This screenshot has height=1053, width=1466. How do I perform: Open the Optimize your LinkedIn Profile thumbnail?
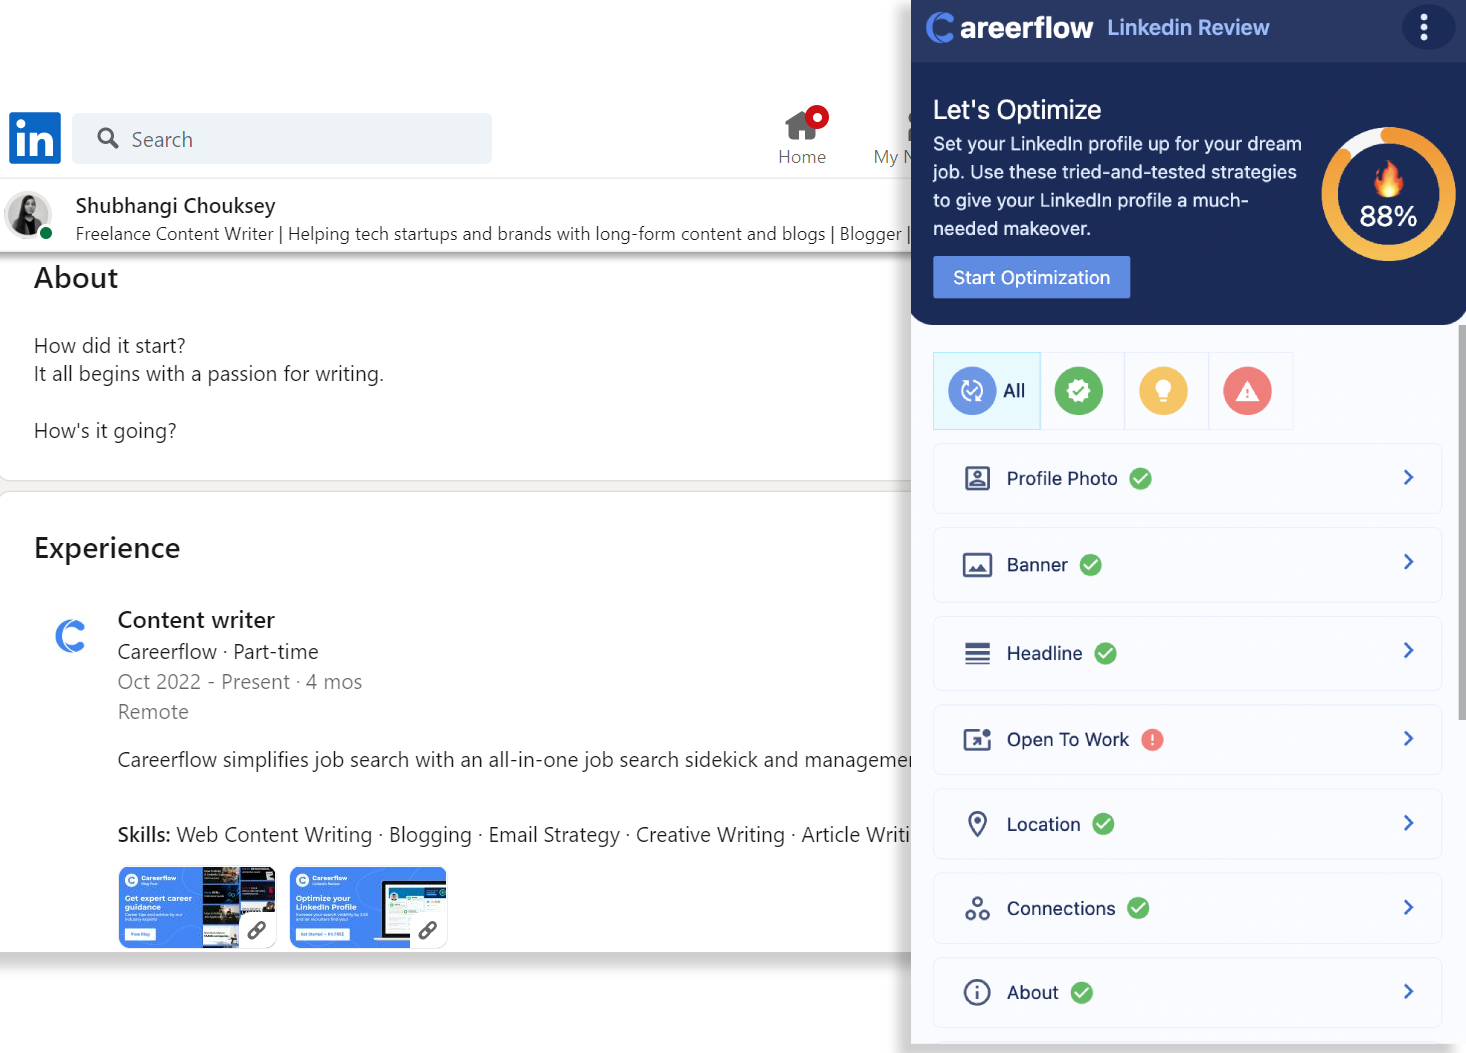(368, 907)
